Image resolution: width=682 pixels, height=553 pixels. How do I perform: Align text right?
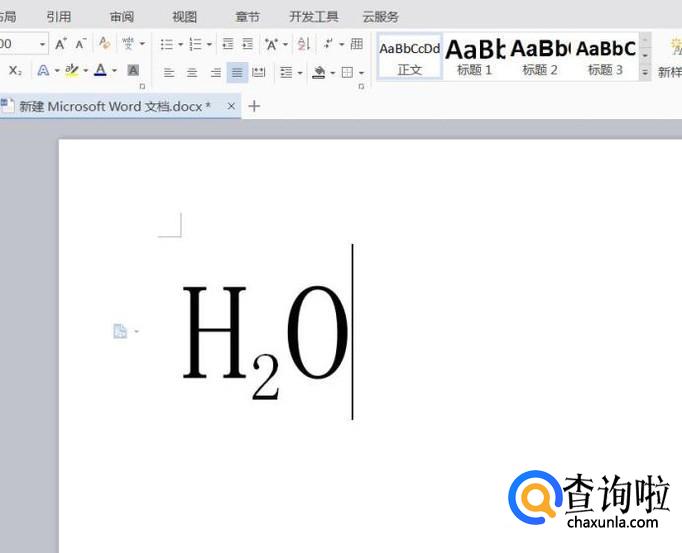tap(215, 73)
